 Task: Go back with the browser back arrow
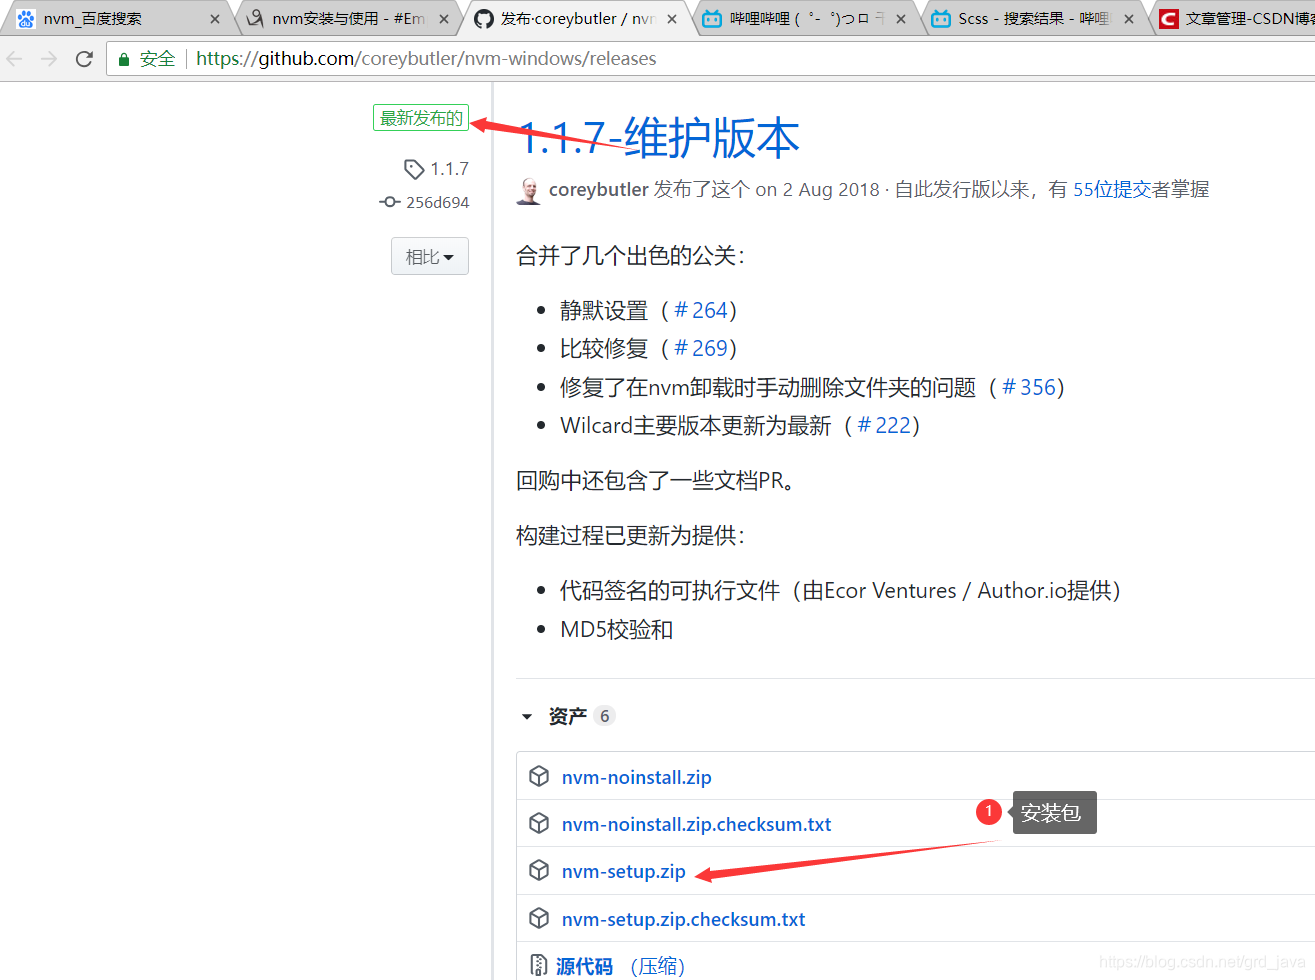tap(15, 59)
